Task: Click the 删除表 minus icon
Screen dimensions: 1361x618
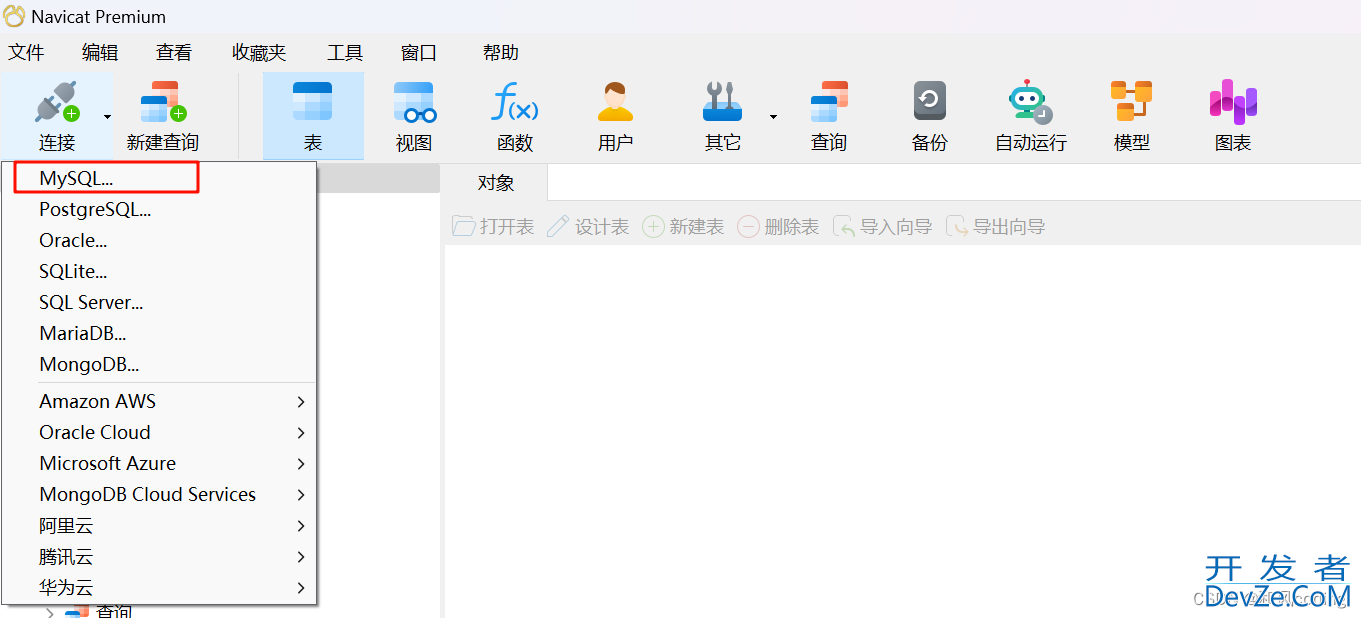Action: tap(748, 227)
